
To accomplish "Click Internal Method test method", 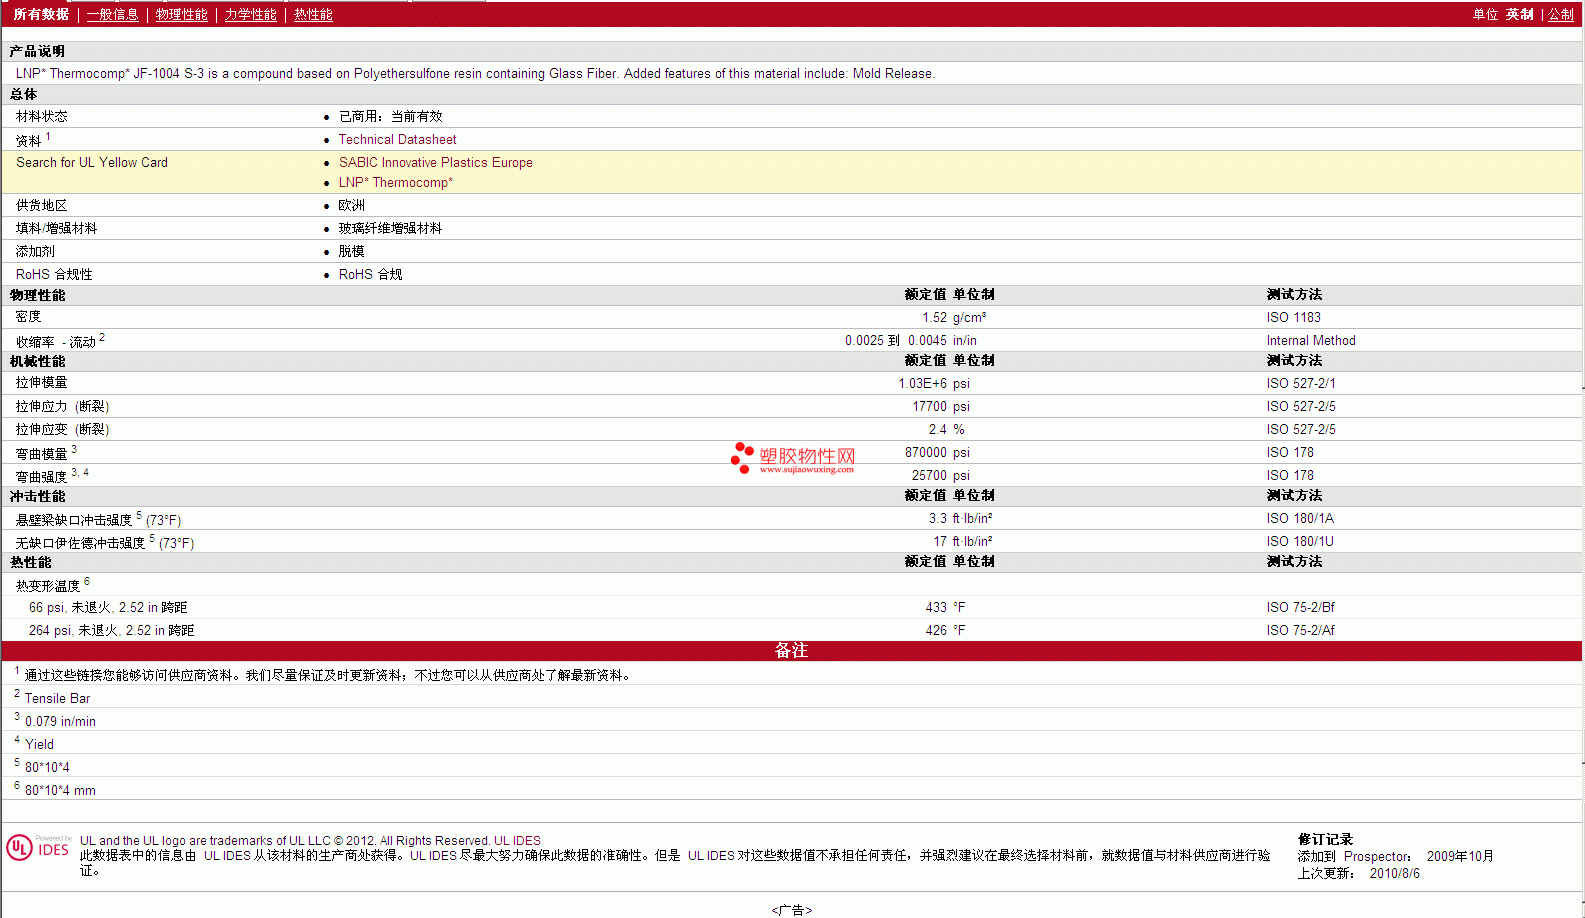I will coord(1311,340).
